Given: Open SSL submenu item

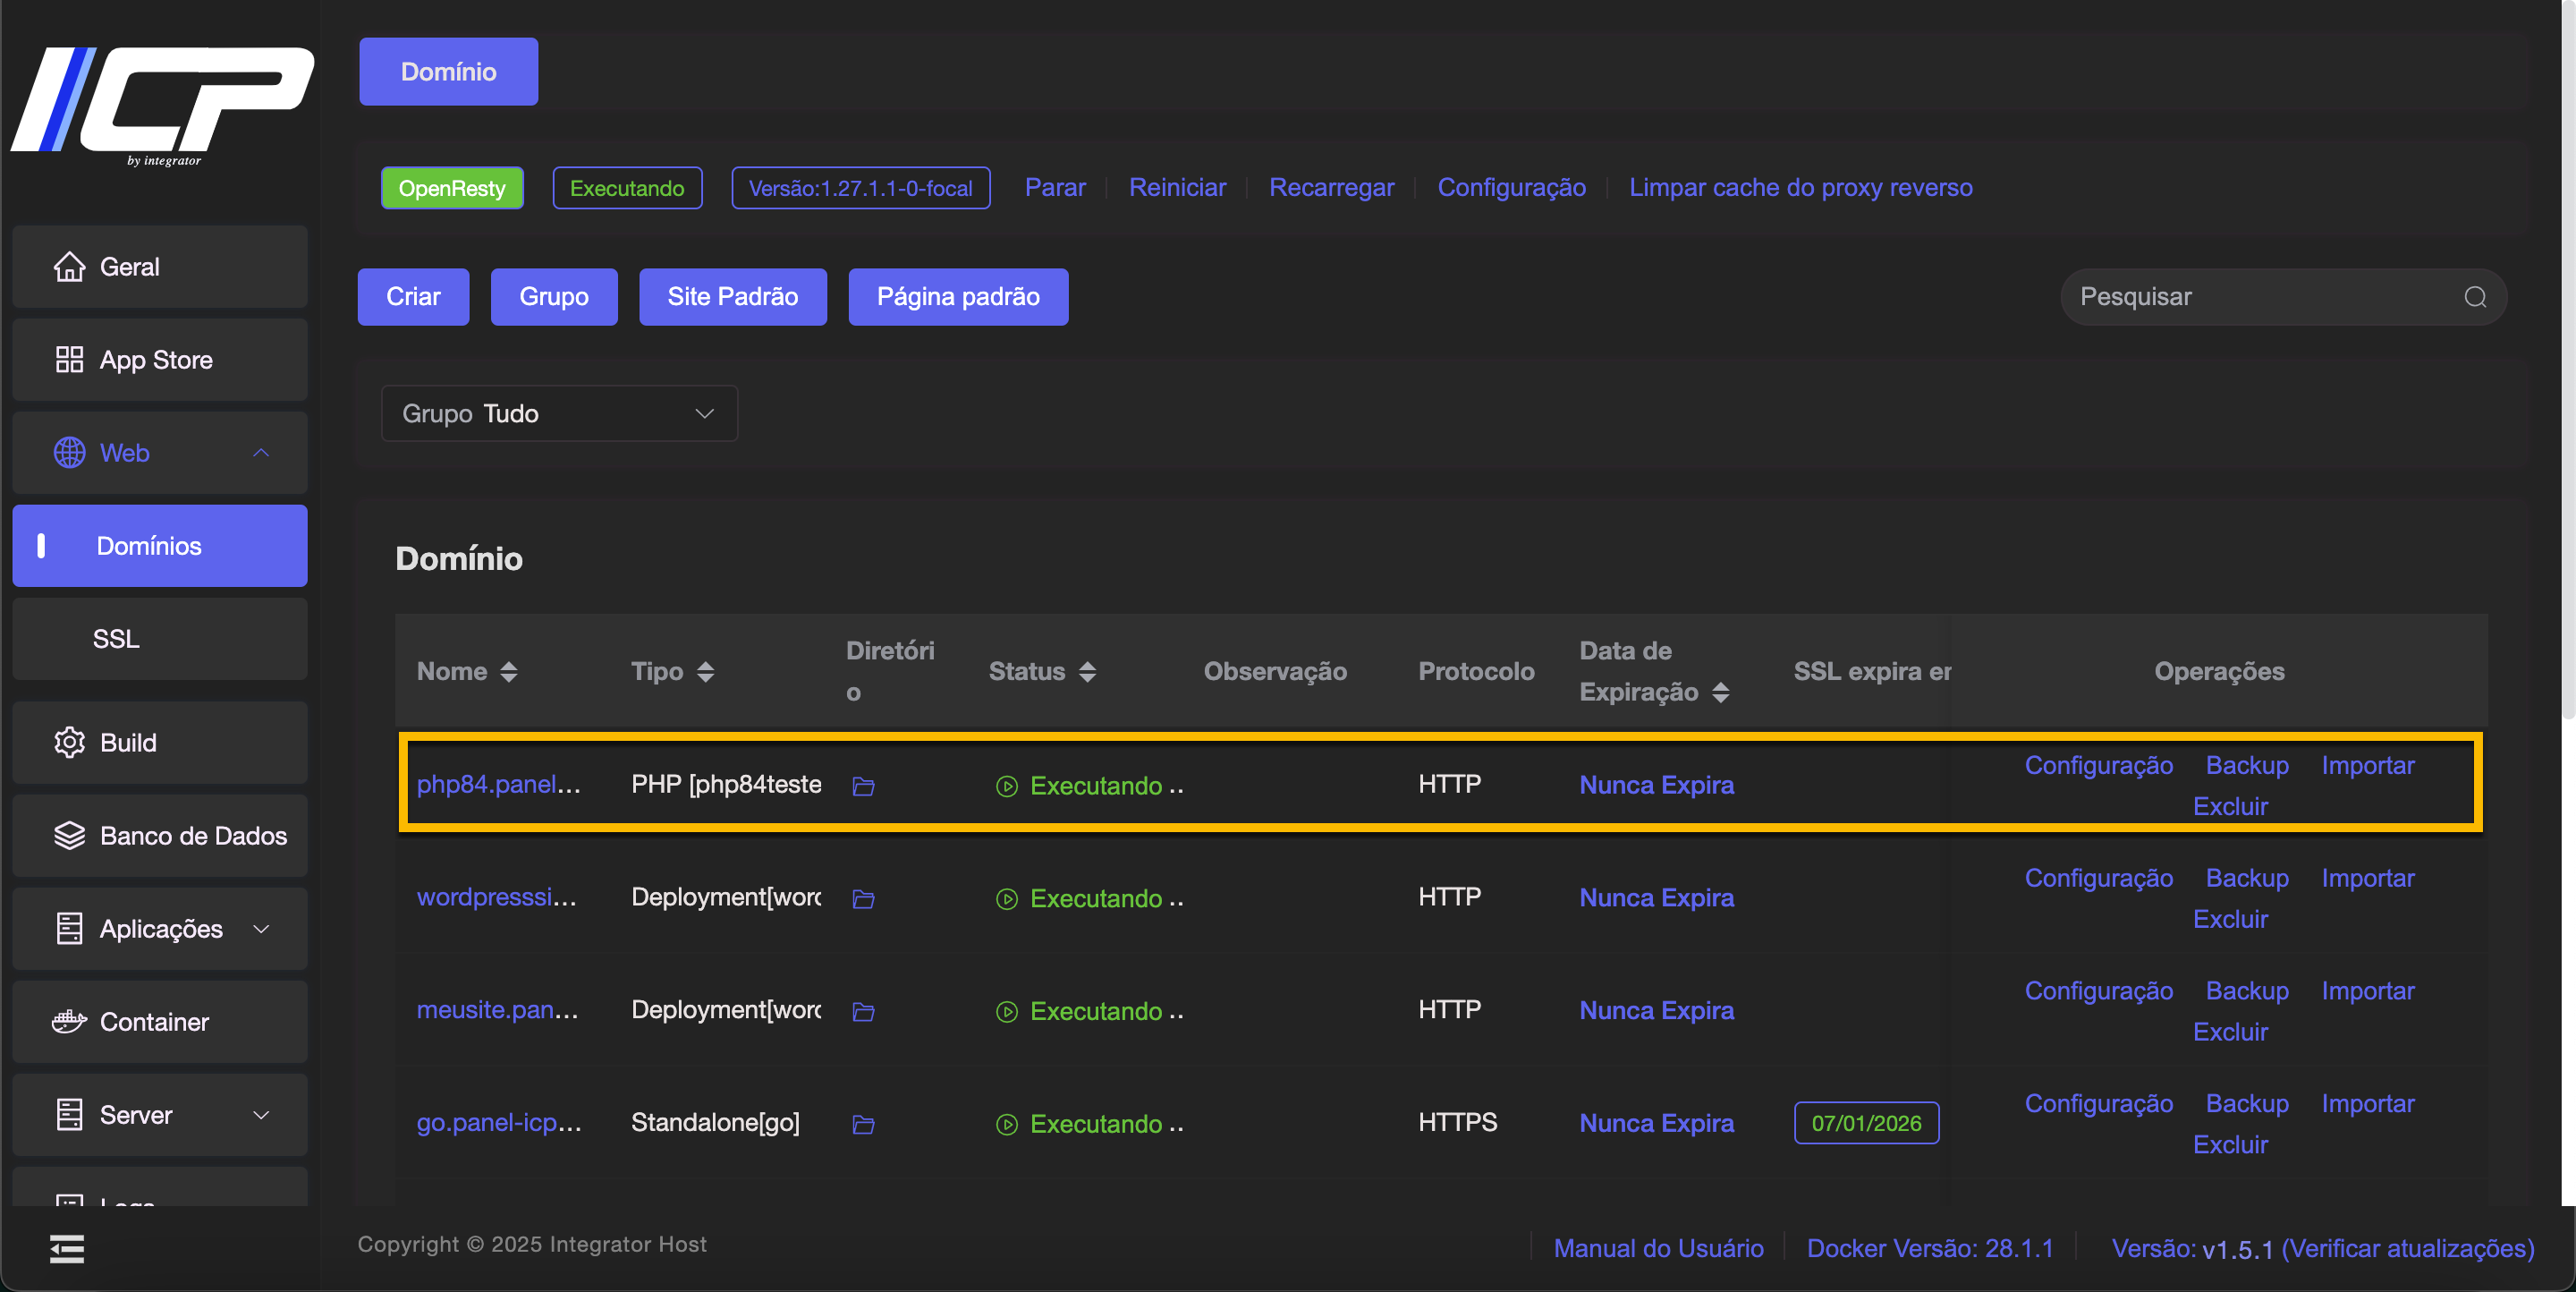Looking at the screenshot, I should click(116, 639).
